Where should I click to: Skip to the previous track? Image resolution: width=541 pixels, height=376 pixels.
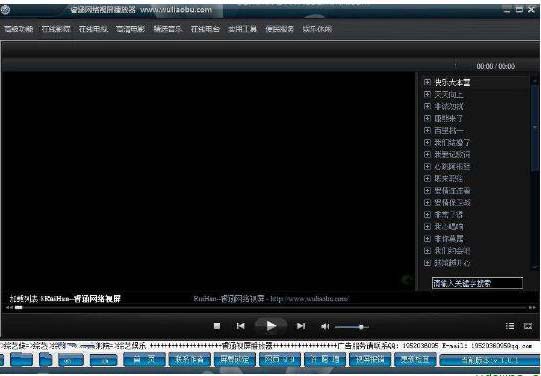[x=240, y=326]
